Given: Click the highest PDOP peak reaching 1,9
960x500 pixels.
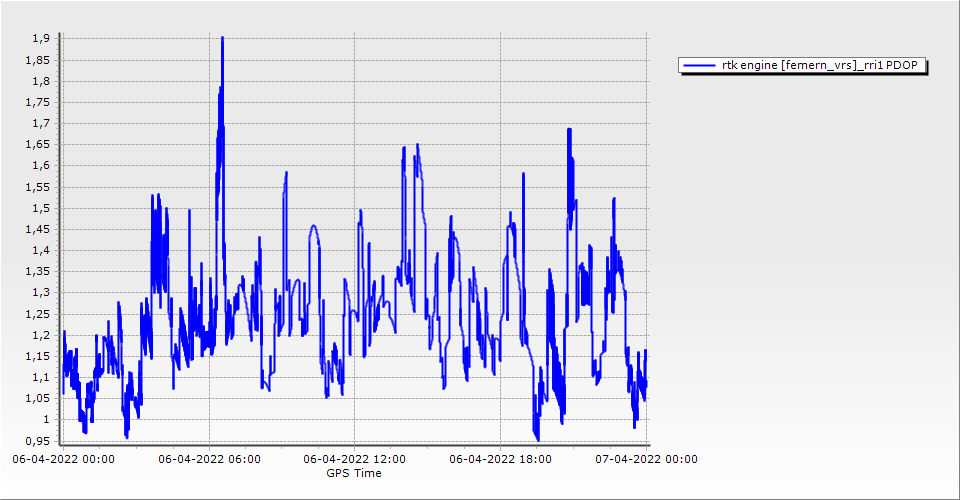Looking at the screenshot, I should [222, 39].
